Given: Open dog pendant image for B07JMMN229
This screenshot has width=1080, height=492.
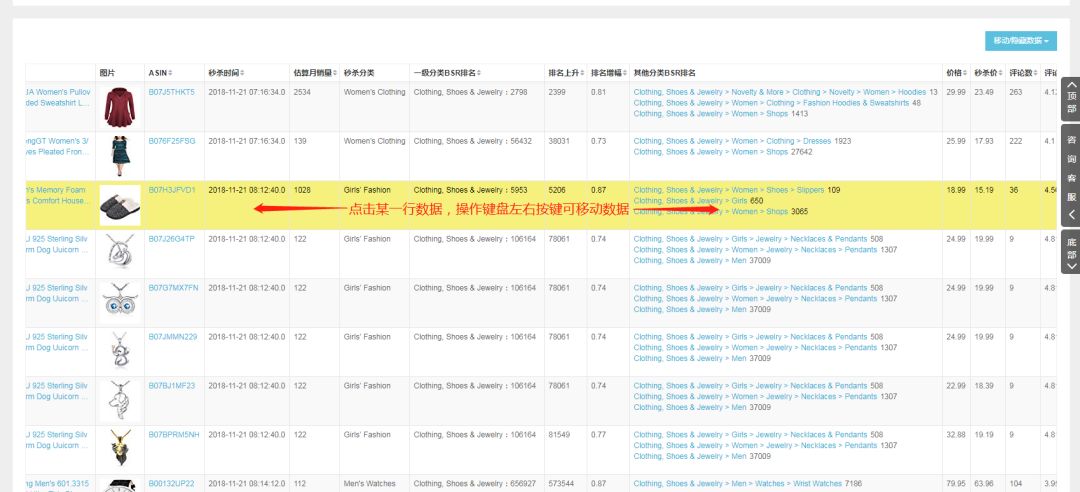Looking at the screenshot, I should (x=120, y=350).
